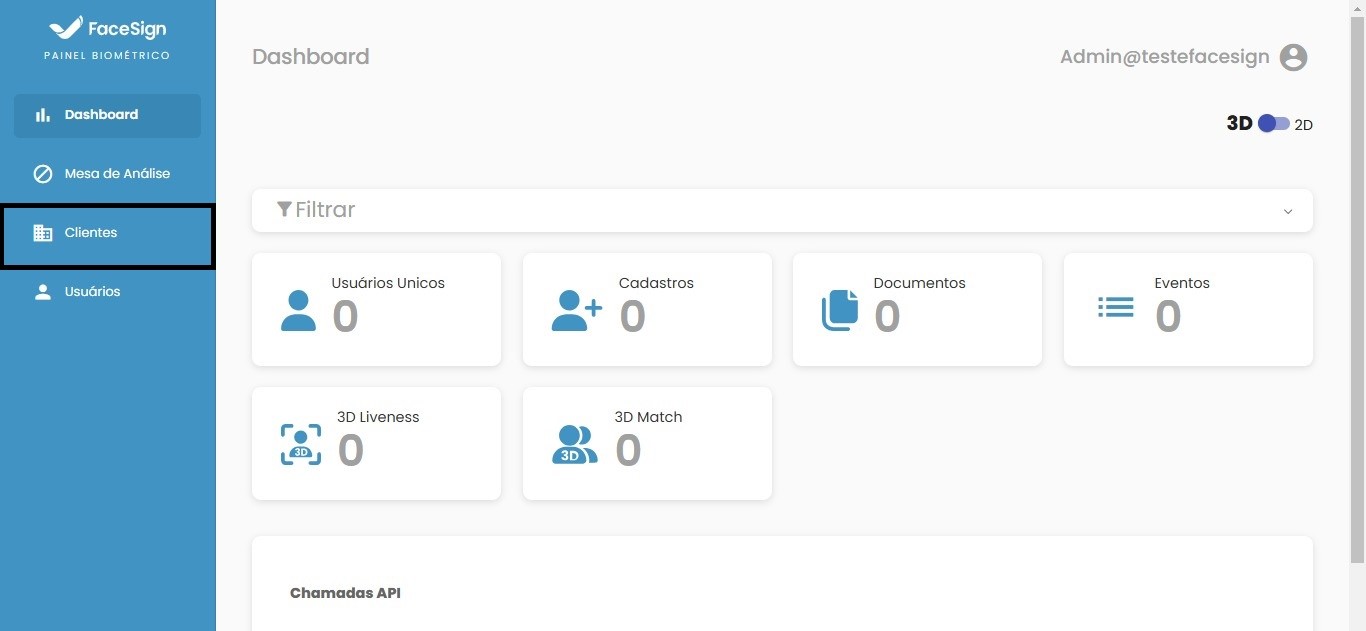Open the Mesa de Análise menu item
The image size is (1366, 631).
click(117, 174)
